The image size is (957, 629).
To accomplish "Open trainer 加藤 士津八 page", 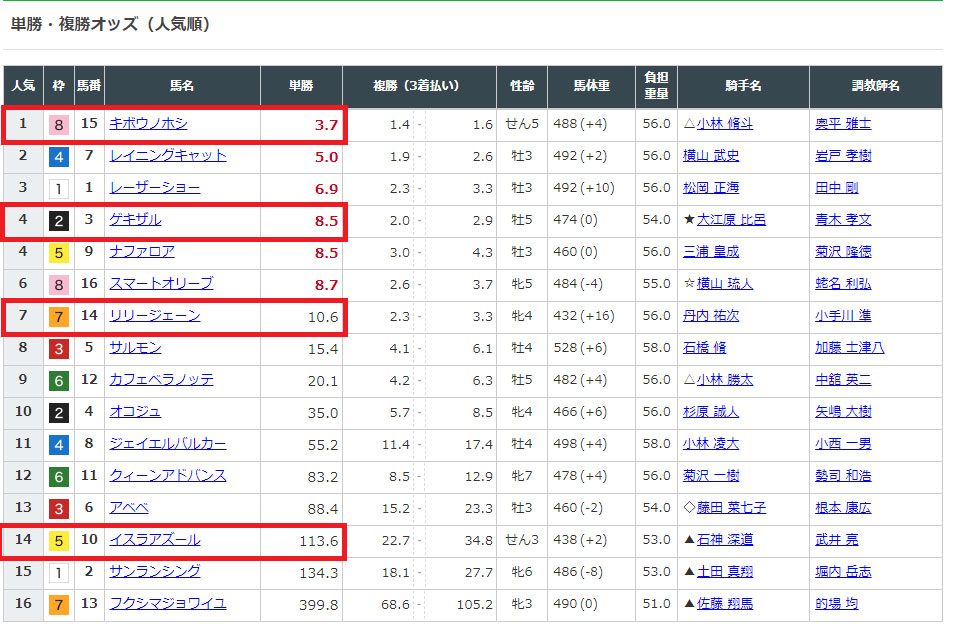I will click(849, 348).
